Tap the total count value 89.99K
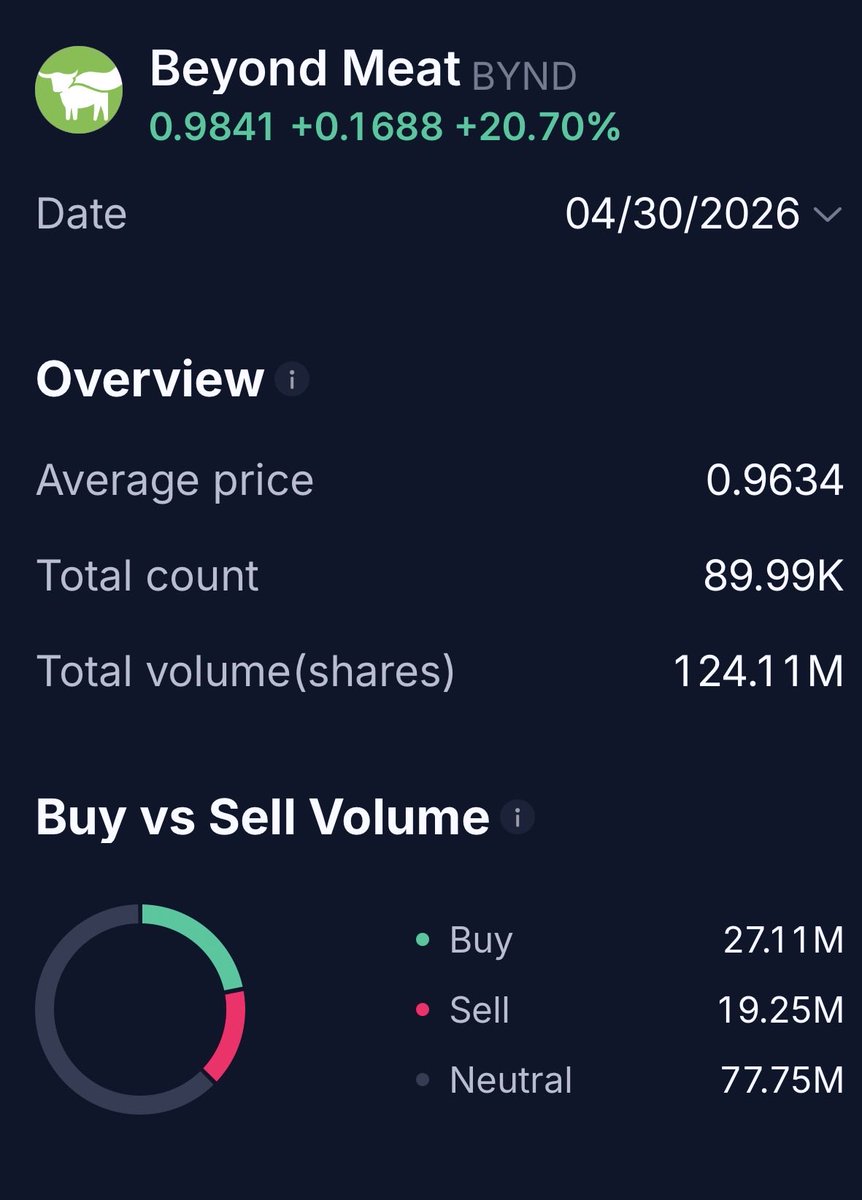 [773, 576]
